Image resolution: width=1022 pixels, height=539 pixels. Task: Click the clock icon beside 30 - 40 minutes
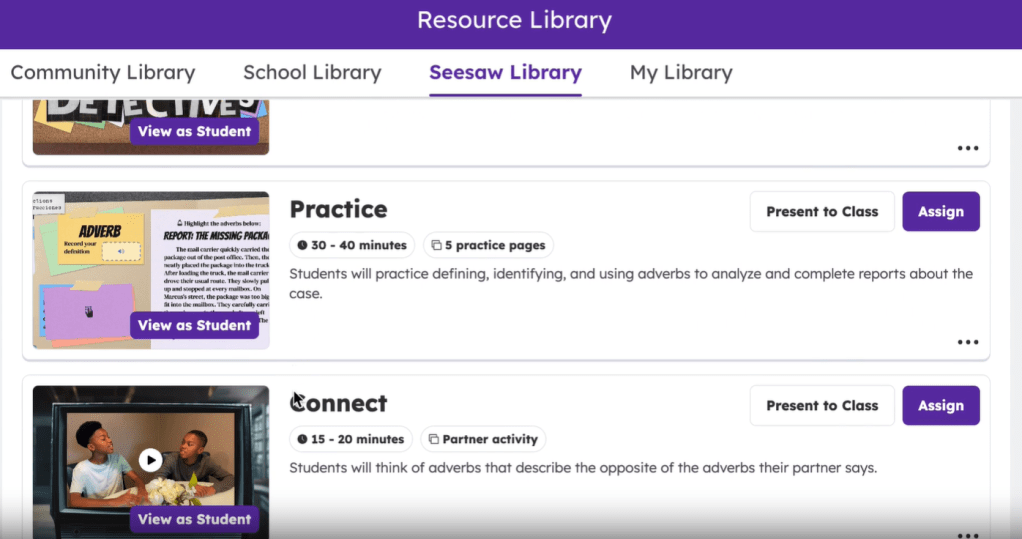tap(302, 245)
